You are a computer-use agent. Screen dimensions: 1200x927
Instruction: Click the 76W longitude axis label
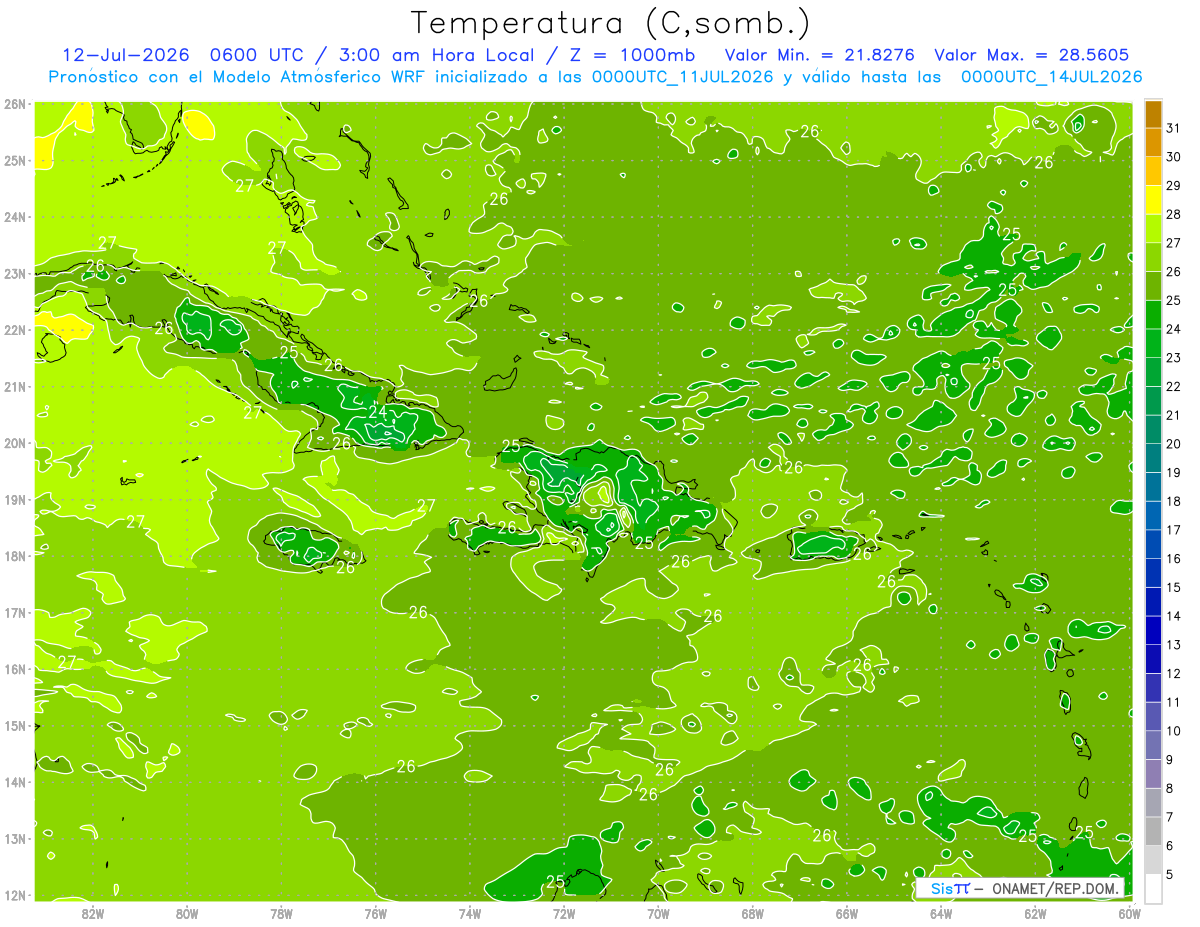coord(376,914)
